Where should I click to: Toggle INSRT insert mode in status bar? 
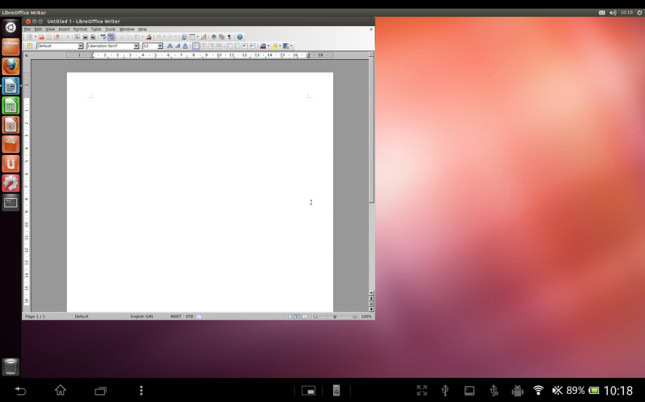click(175, 316)
